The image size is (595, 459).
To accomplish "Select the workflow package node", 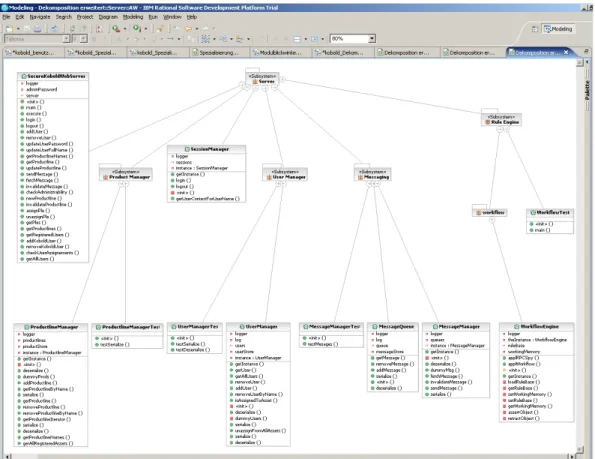I will click(490, 212).
